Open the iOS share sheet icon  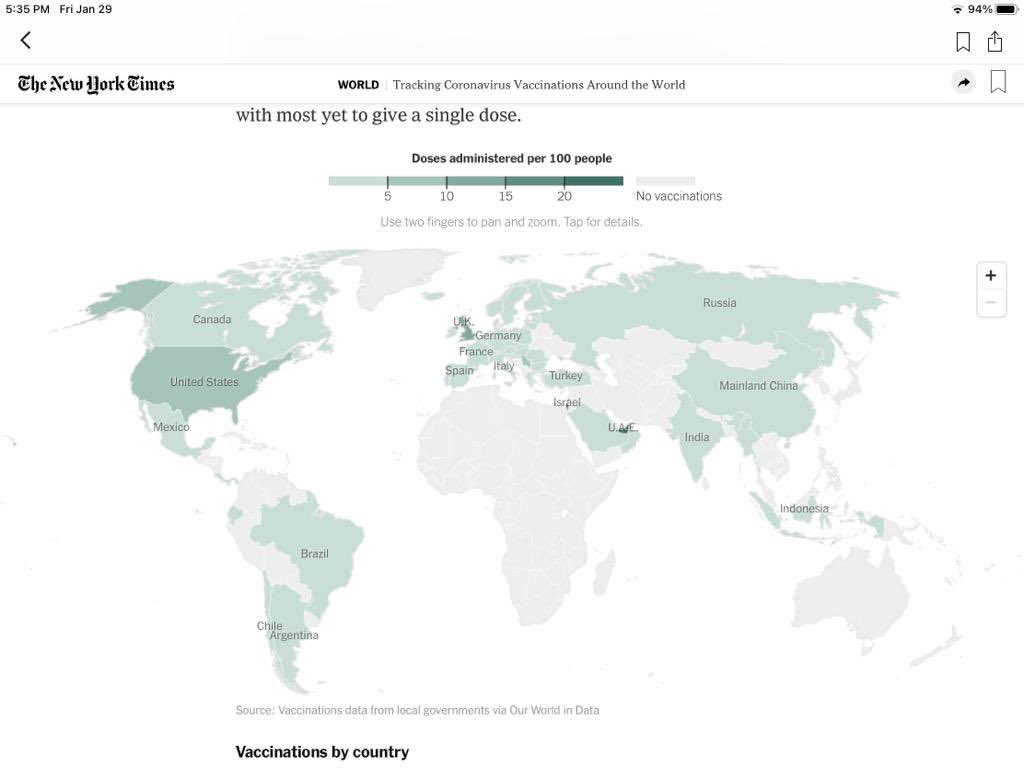coord(995,41)
